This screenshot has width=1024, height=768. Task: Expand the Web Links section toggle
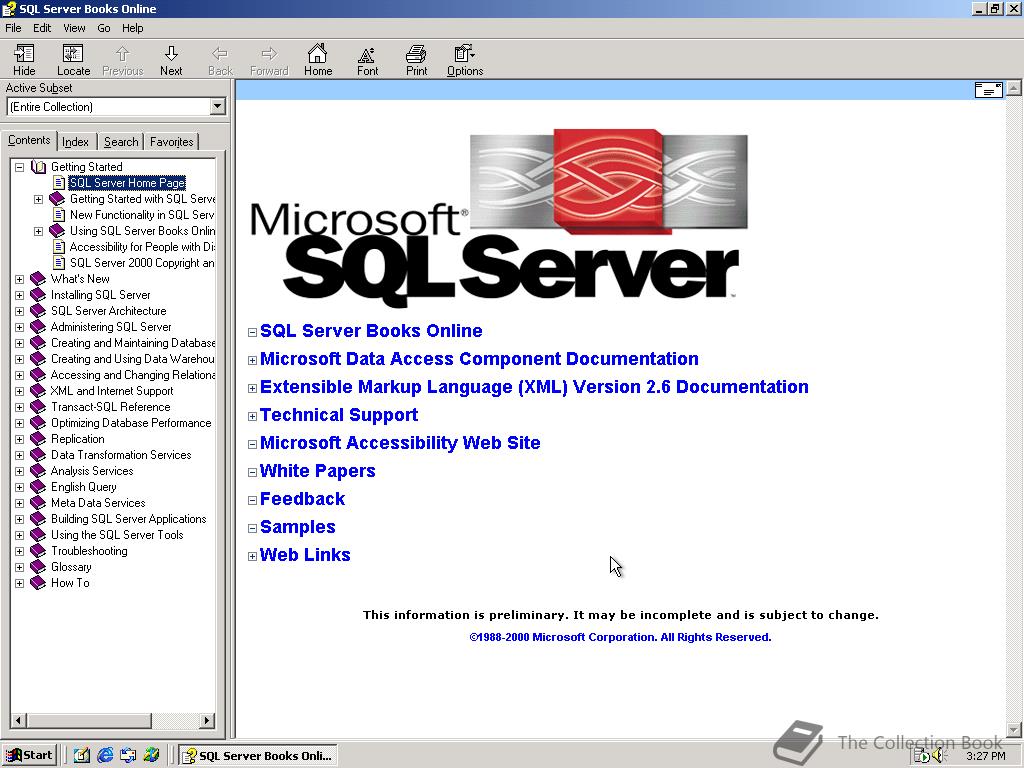252,556
